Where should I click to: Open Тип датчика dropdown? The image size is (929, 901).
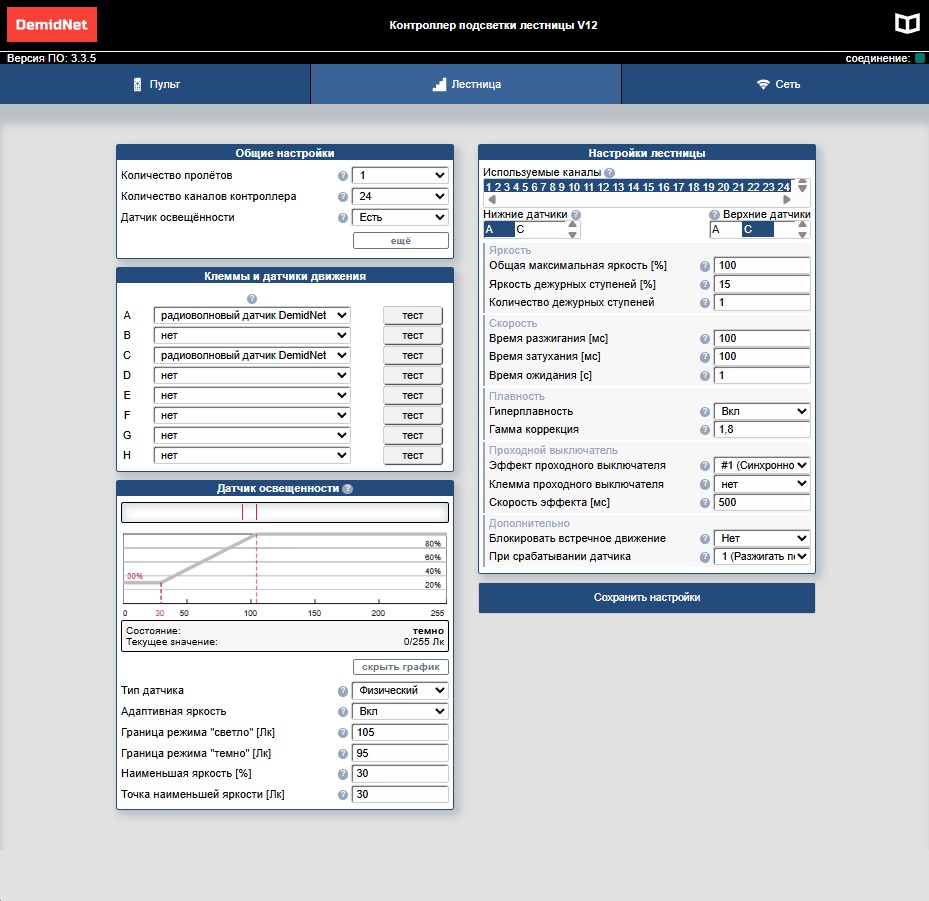click(x=399, y=690)
